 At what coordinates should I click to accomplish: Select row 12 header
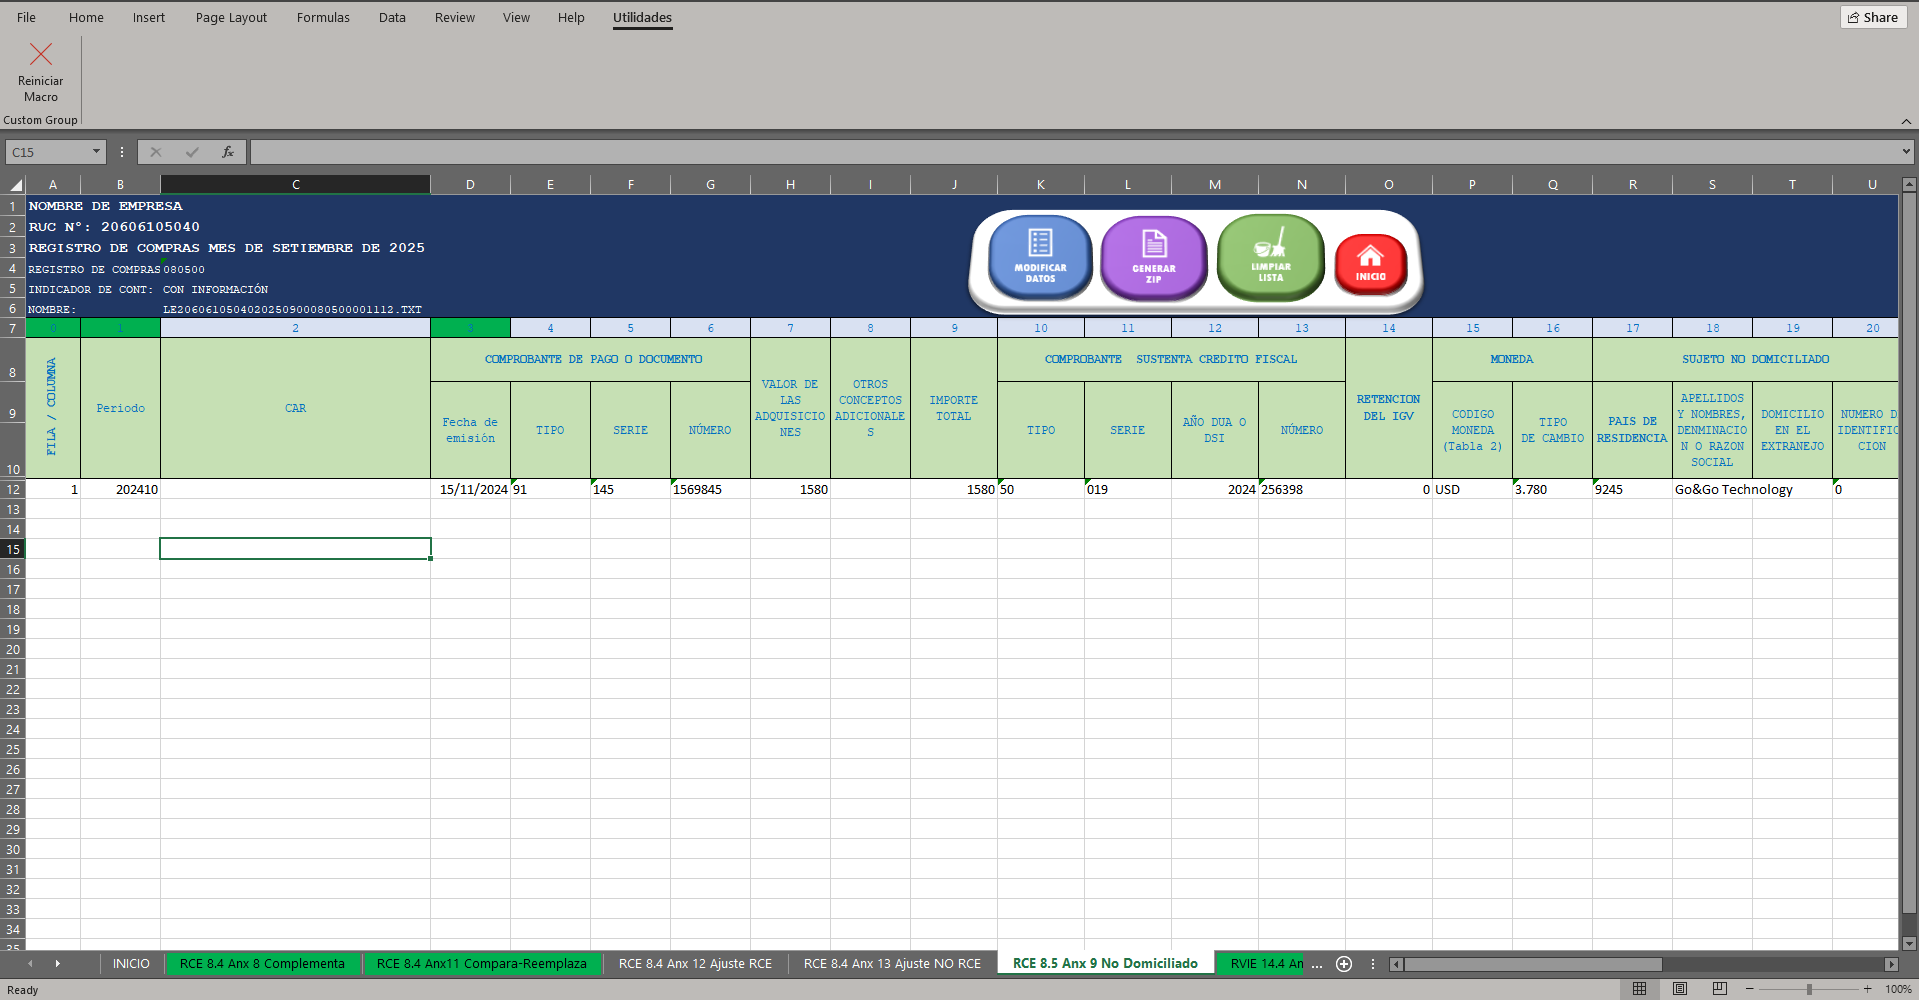tap(13, 489)
